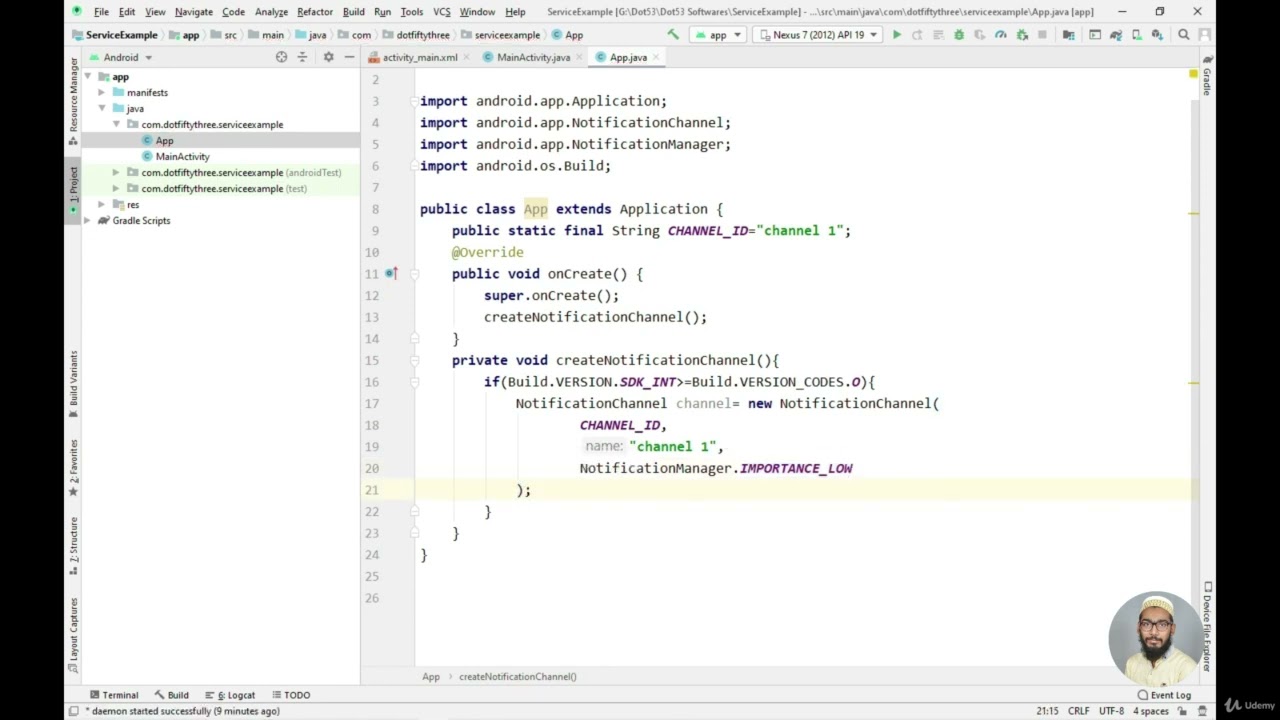
Task: Click the Stop button in toolbar
Action: point(1042,35)
